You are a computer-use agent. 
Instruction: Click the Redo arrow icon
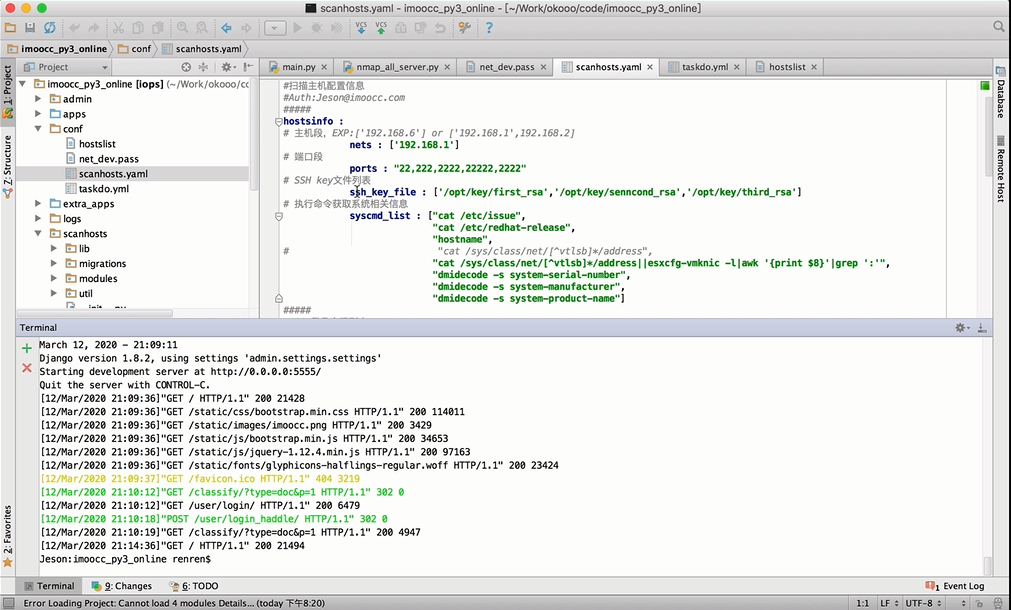pyautogui.click(x=93, y=28)
